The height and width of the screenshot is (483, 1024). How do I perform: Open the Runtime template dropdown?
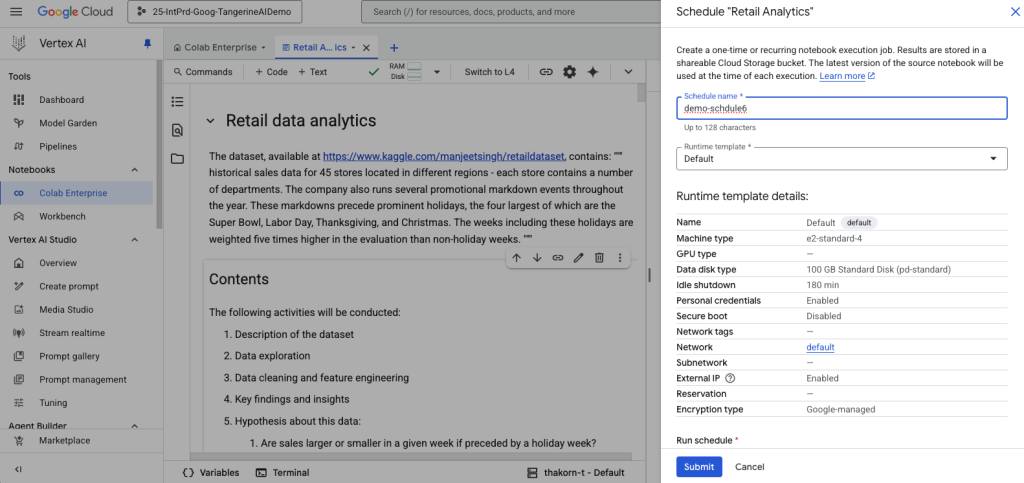coord(842,159)
